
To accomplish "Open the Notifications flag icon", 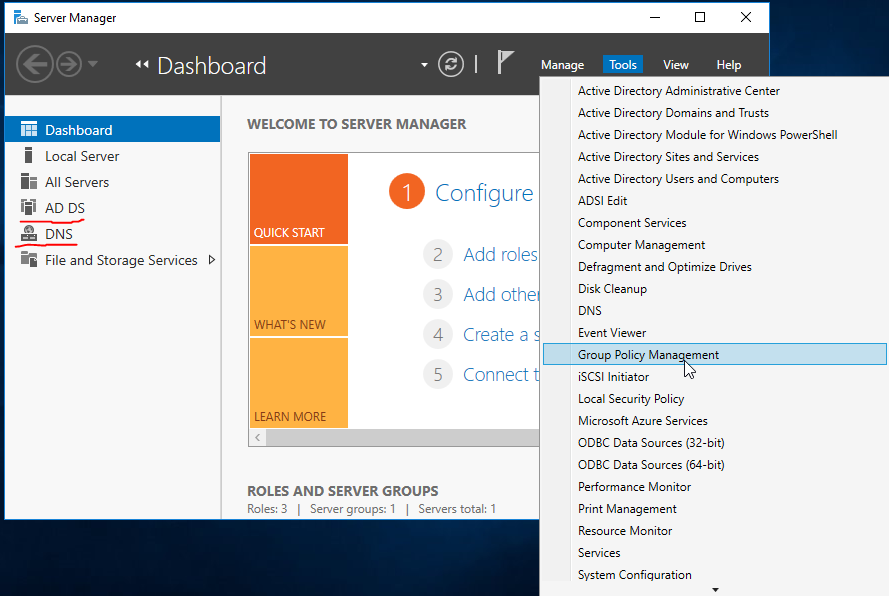I will [x=505, y=62].
